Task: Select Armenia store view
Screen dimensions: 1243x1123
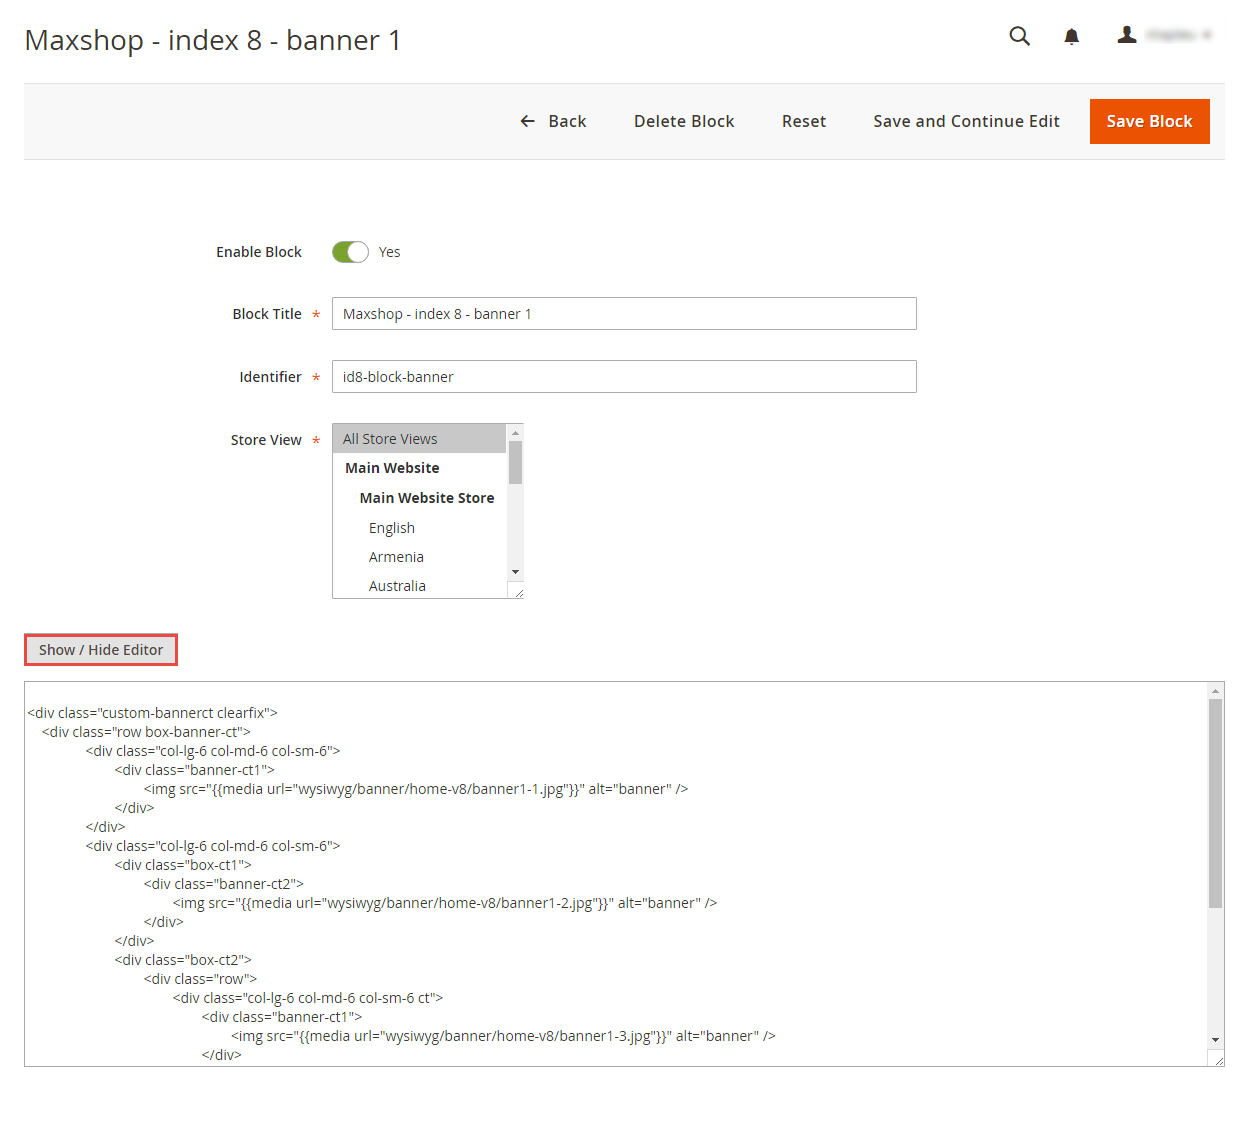Action: pyautogui.click(x=420, y=557)
